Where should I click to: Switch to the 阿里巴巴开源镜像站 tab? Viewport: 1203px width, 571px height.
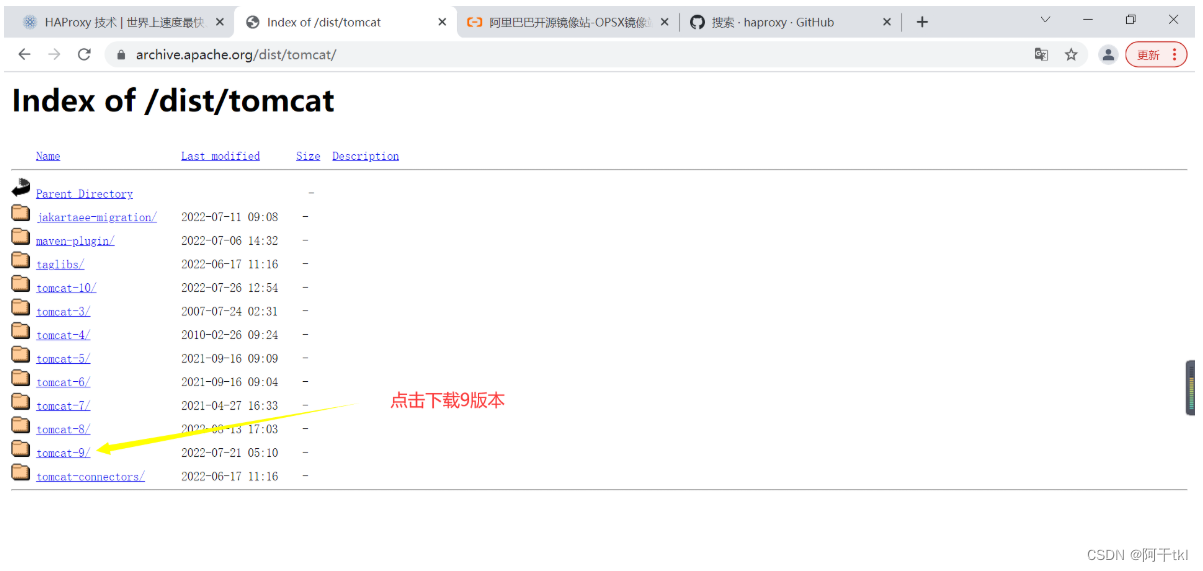pyautogui.click(x=567, y=22)
